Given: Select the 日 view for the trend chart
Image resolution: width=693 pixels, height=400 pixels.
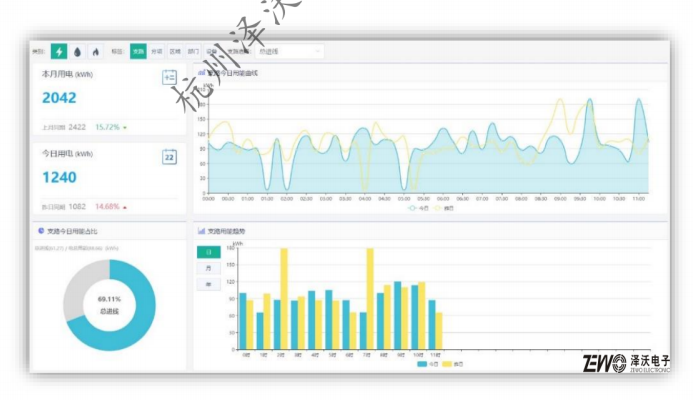Looking at the screenshot, I should tap(209, 252).
